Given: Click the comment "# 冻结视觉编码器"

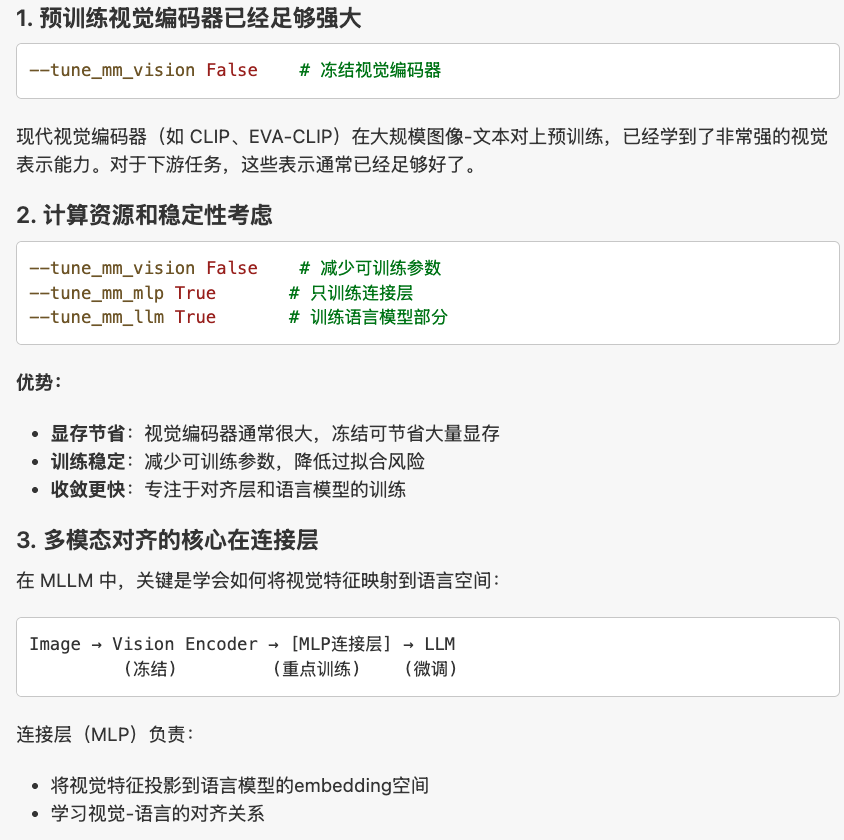Looking at the screenshot, I should [370, 70].
